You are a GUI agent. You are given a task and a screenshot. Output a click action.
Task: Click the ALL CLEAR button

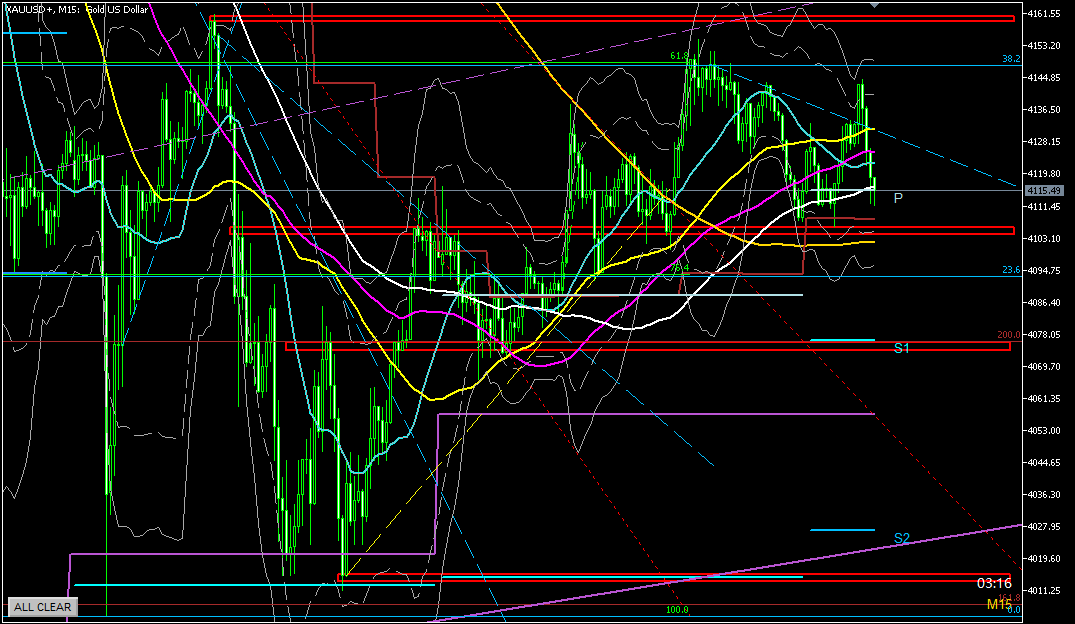42,606
